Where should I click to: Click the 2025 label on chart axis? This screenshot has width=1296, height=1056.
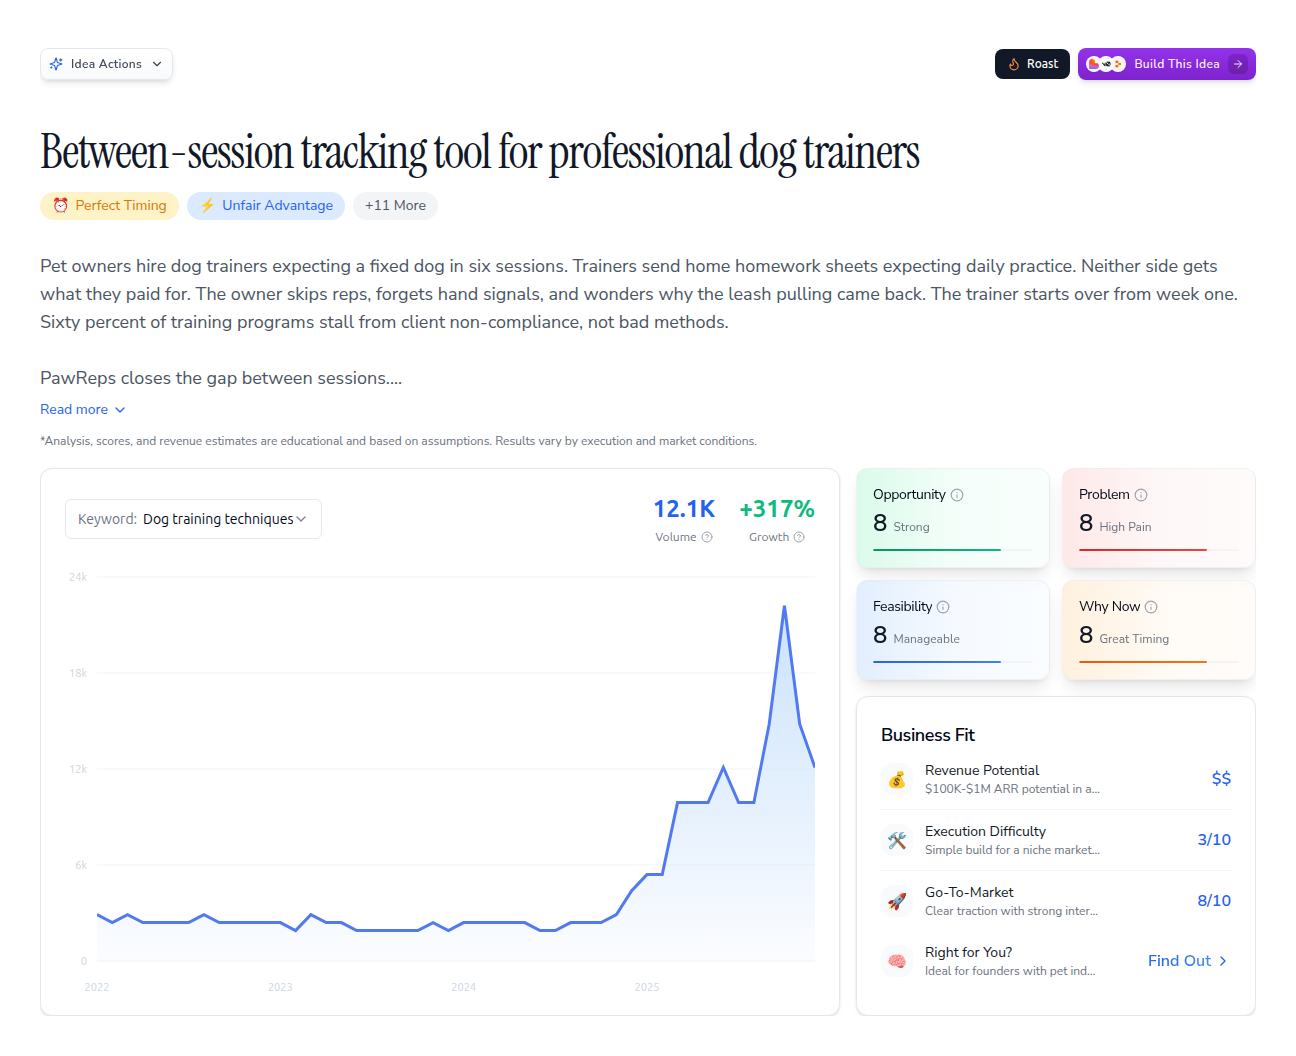coord(647,987)
